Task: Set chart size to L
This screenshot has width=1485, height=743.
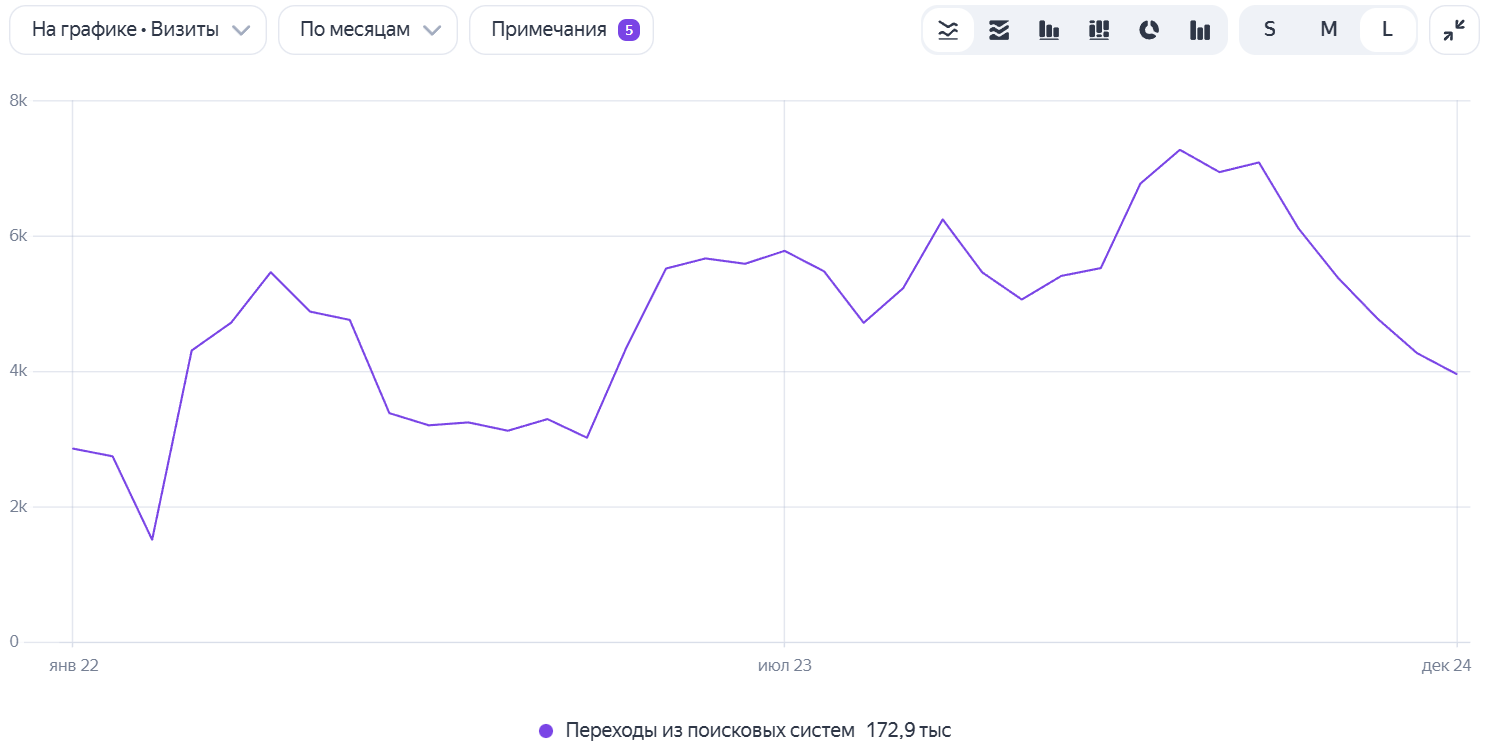Action: pyautogui.click(x=1387, y=30)
